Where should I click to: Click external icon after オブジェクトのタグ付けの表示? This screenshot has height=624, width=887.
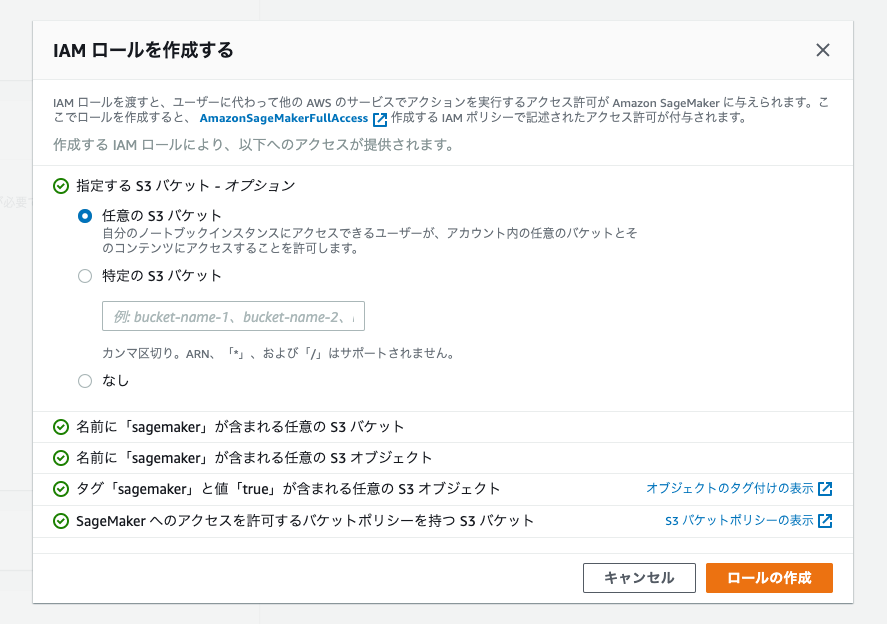(825, 488)
